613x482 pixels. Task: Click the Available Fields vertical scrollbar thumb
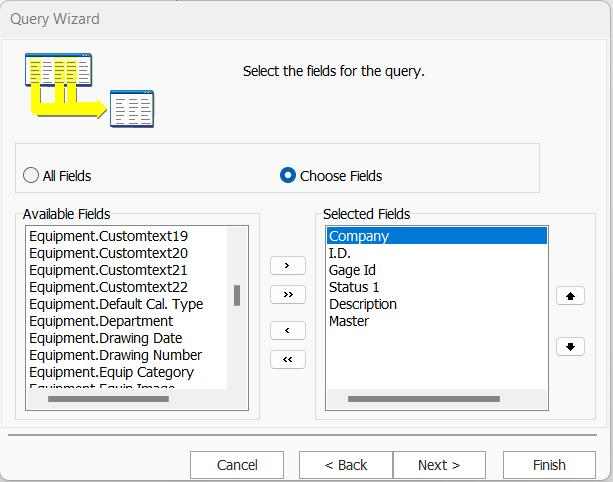tap(237, 295)
